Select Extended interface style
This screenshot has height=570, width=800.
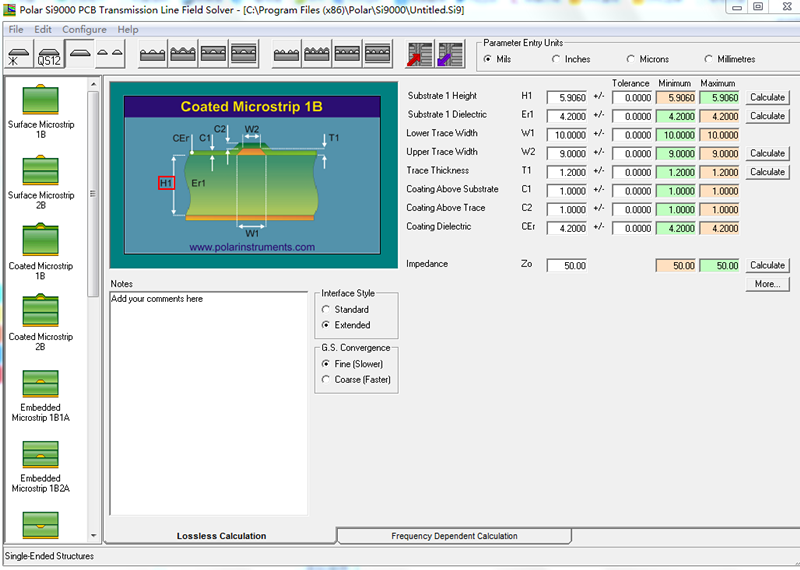[346, 325]
